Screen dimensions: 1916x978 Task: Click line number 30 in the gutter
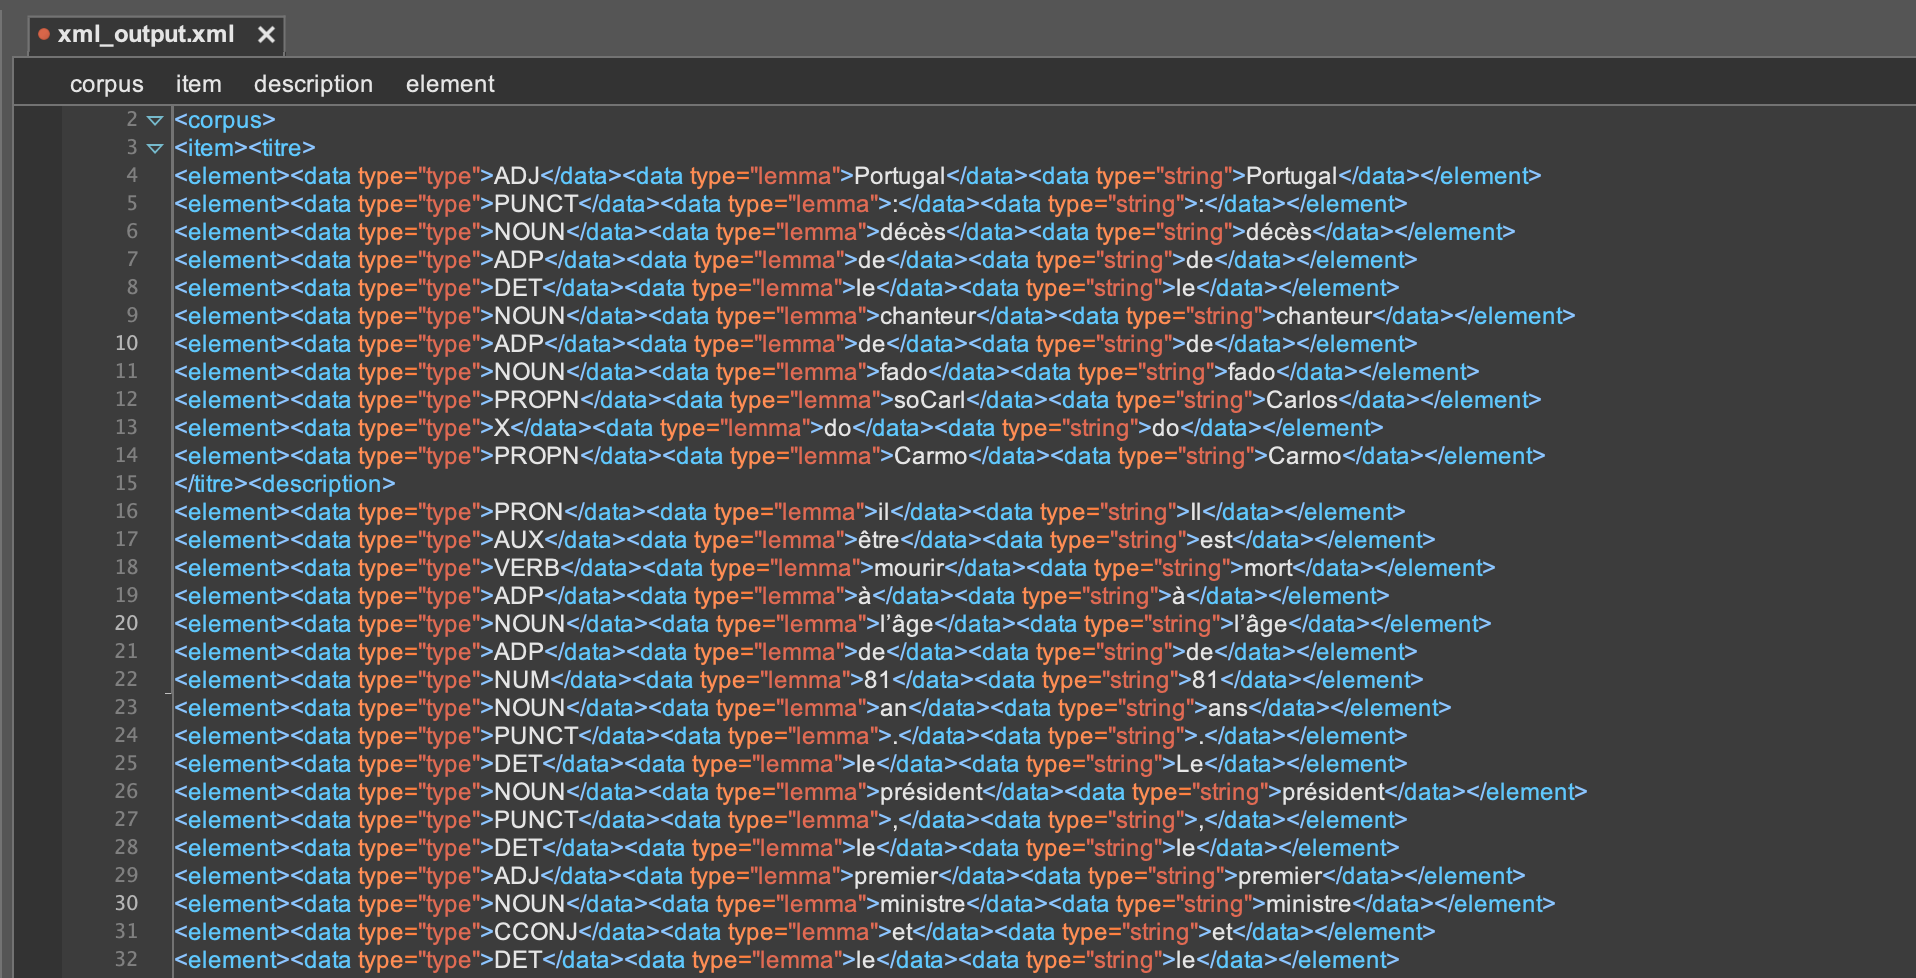pyautogui.click(x=126, y=903)
